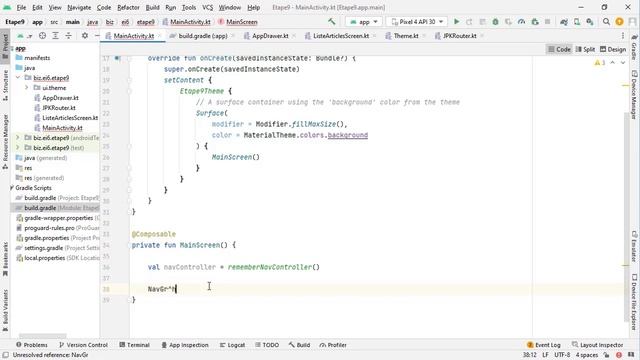Viewport: 640px width, 360px height.
Task: Click MainScreen breadcrumb in navigation bar
Action: tap(238, 22)
